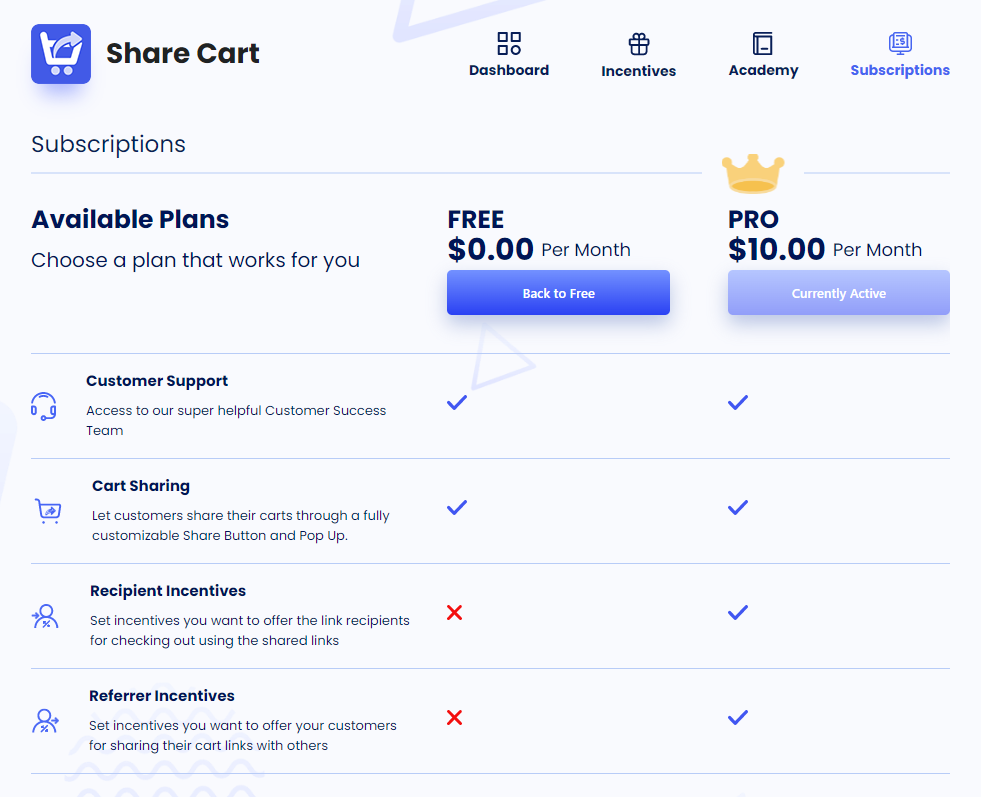Viewport: 981px width, 797px height.
Task: Select the PRO checkmark for Recipient Incentives
Action: tap(738, 612)
